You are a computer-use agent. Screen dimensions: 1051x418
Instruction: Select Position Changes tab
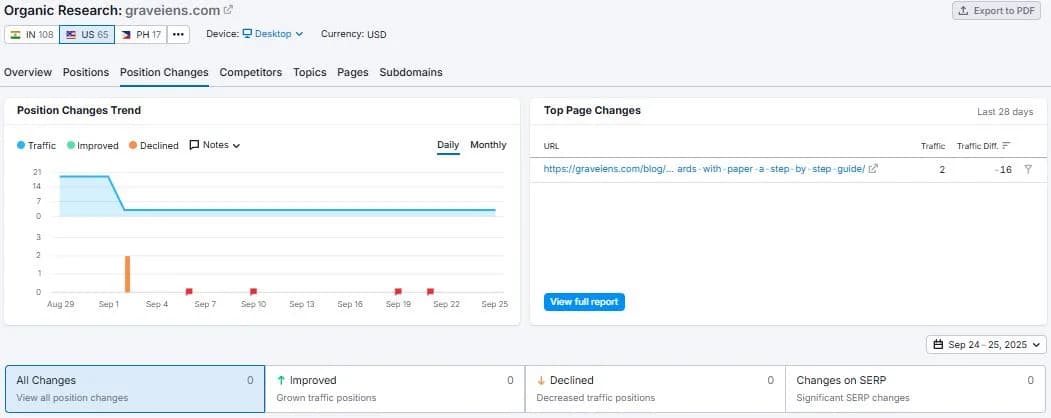coord(164,72)
